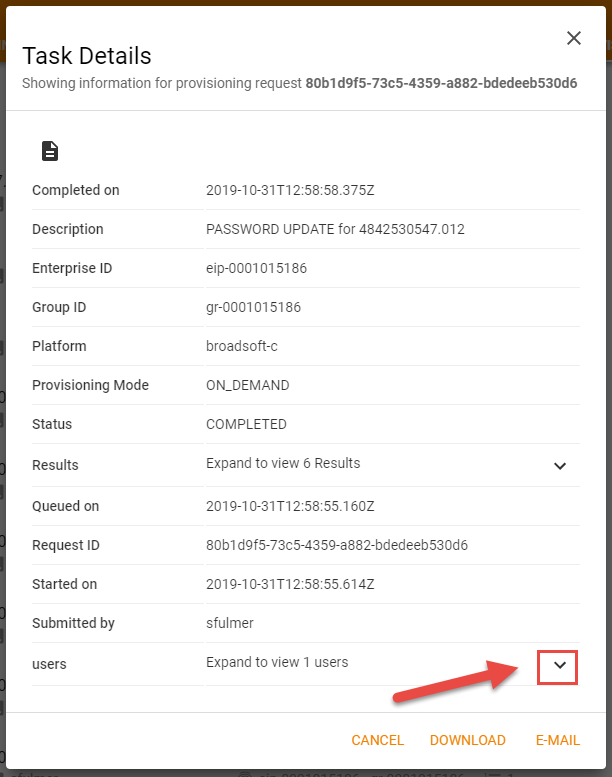Click the Submitted by value sfulmer
Screen dimensions: 612x777
pyautogui.click(x=230, y=623)
